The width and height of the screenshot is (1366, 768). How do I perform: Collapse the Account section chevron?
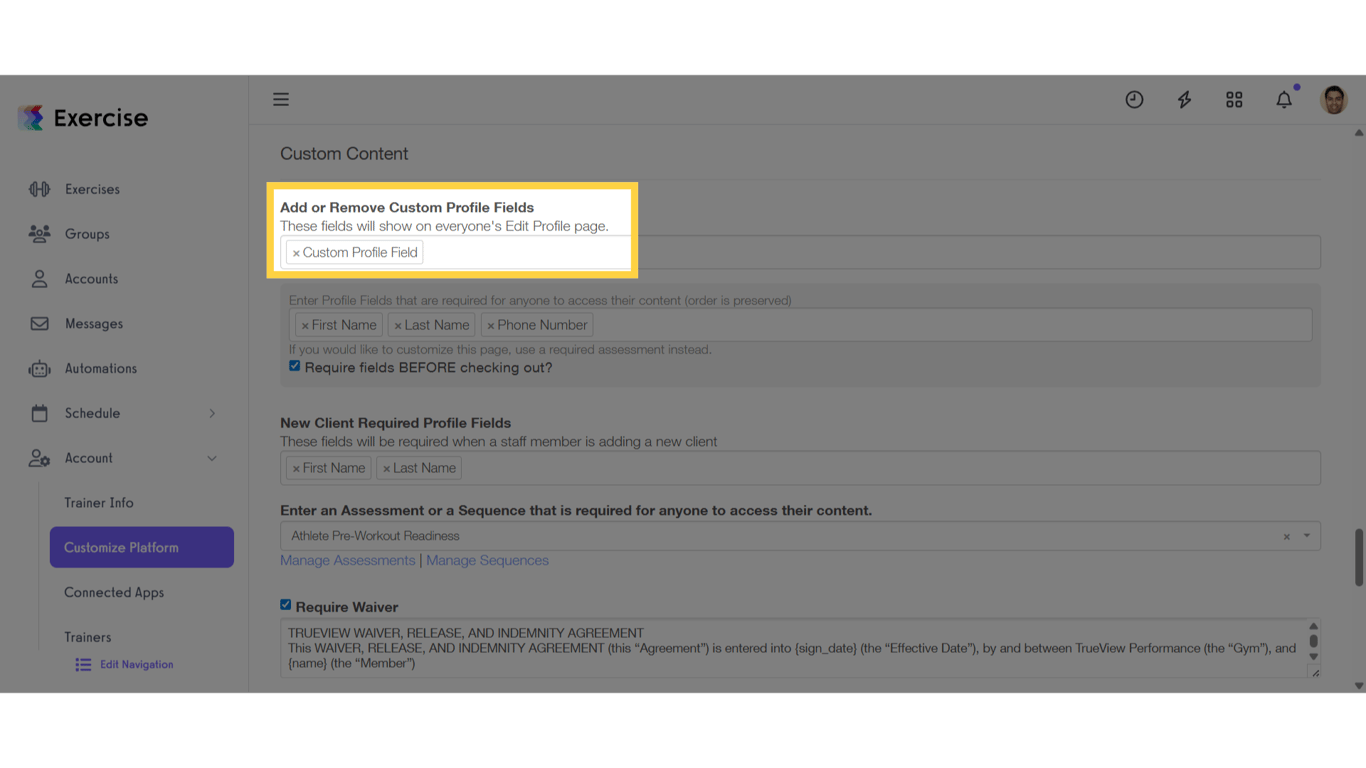(212, 458)
